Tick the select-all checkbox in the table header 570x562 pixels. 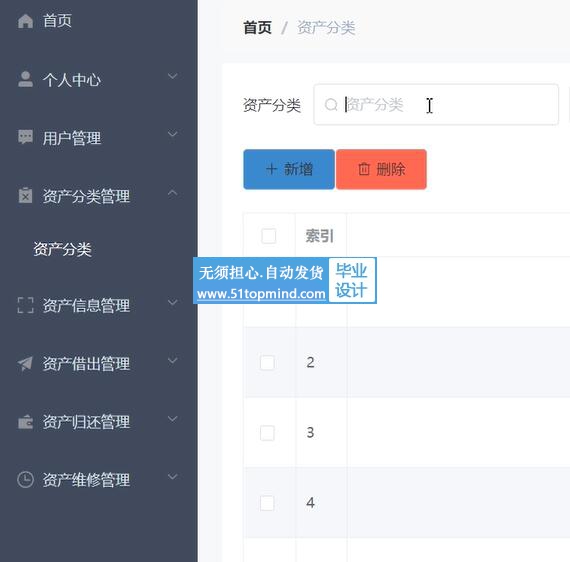(x=269, y=236)
